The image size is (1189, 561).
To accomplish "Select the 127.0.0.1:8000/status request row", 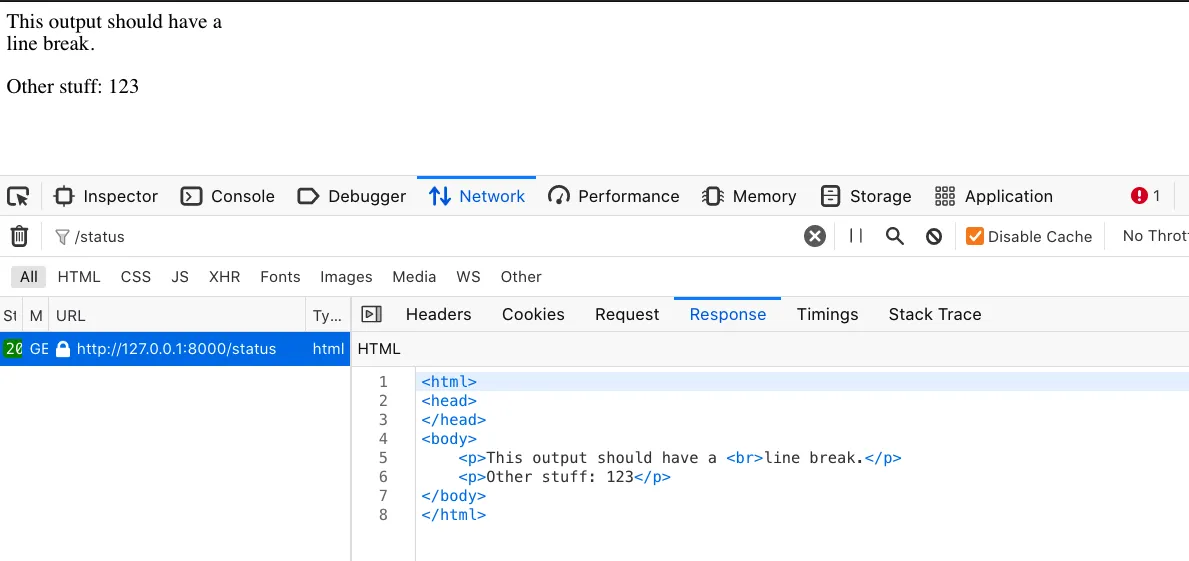I will (x=176, y=349).
